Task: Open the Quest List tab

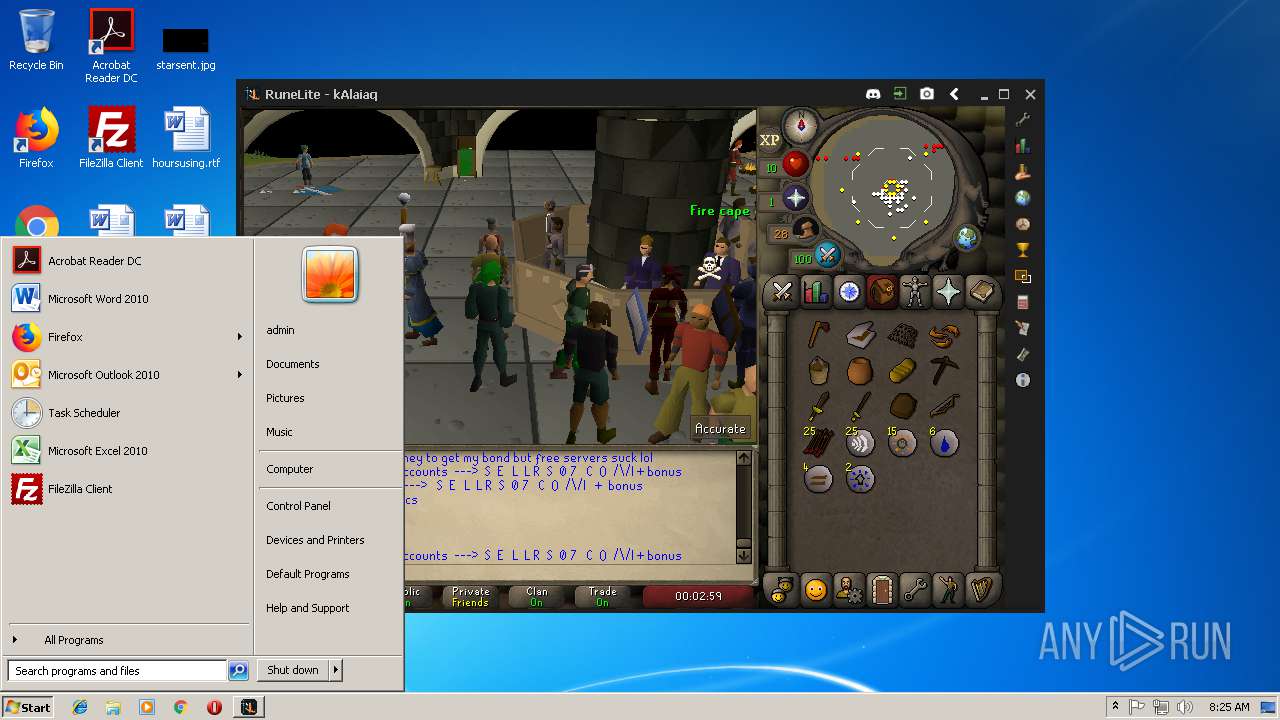Action: coord(848,291)
